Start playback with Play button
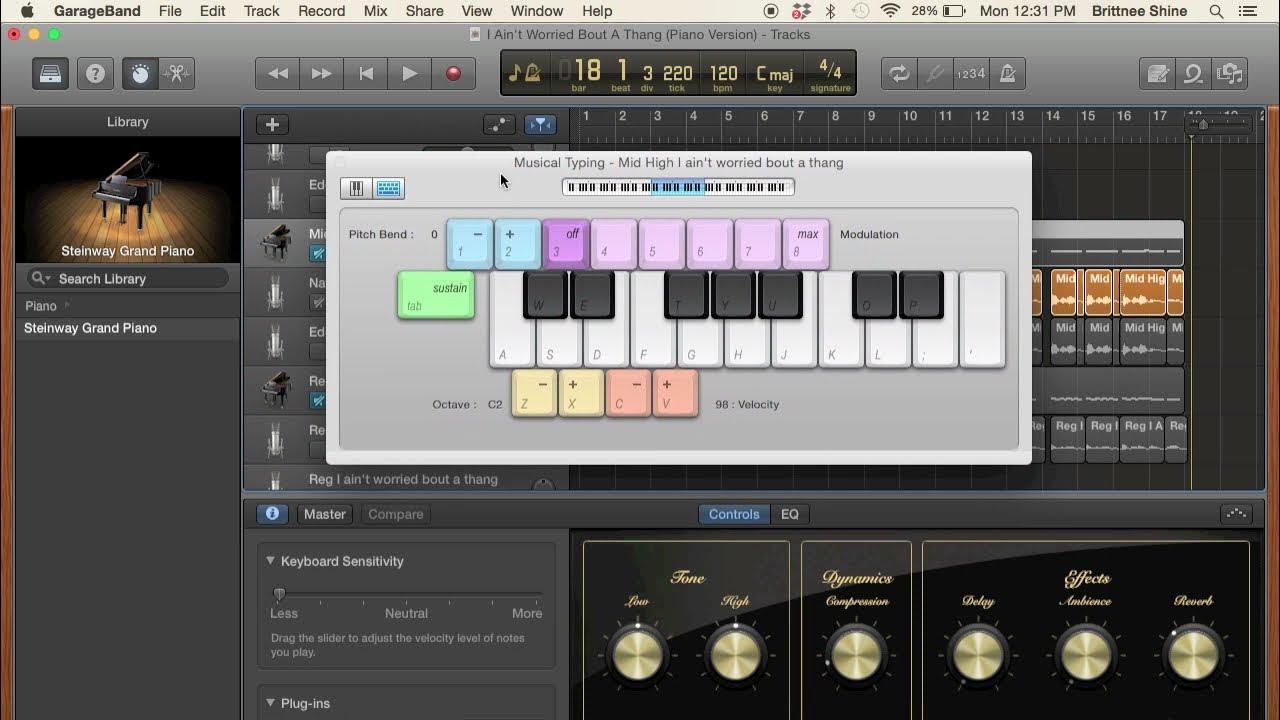The image size is (1280, 720). tap(410, 74)
